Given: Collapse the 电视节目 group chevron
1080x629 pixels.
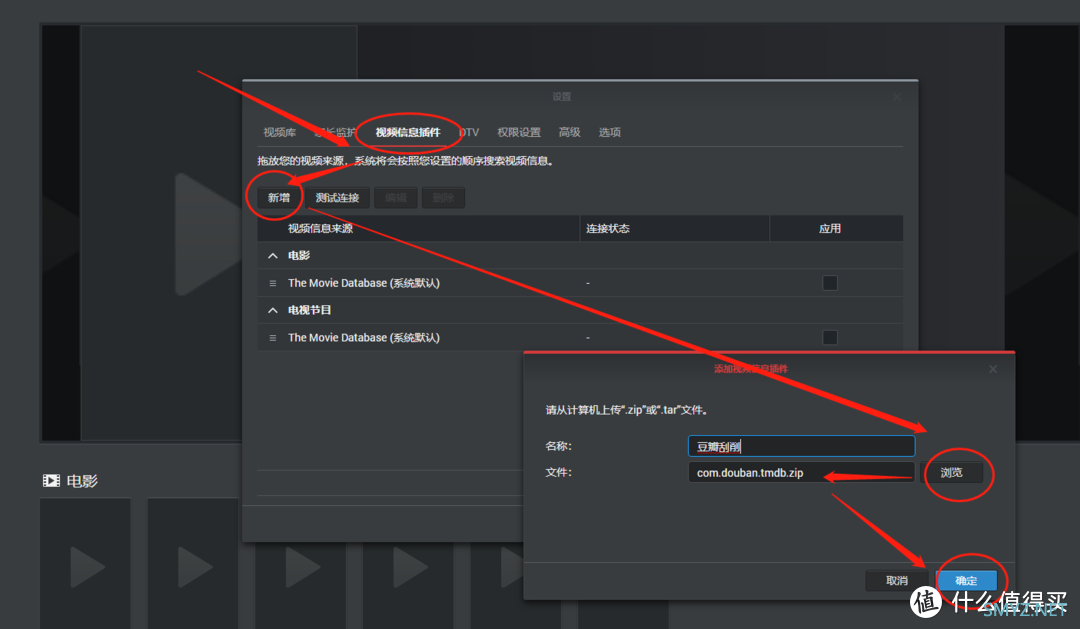Looking at the screenshot, I should click(x=273, y=310).
